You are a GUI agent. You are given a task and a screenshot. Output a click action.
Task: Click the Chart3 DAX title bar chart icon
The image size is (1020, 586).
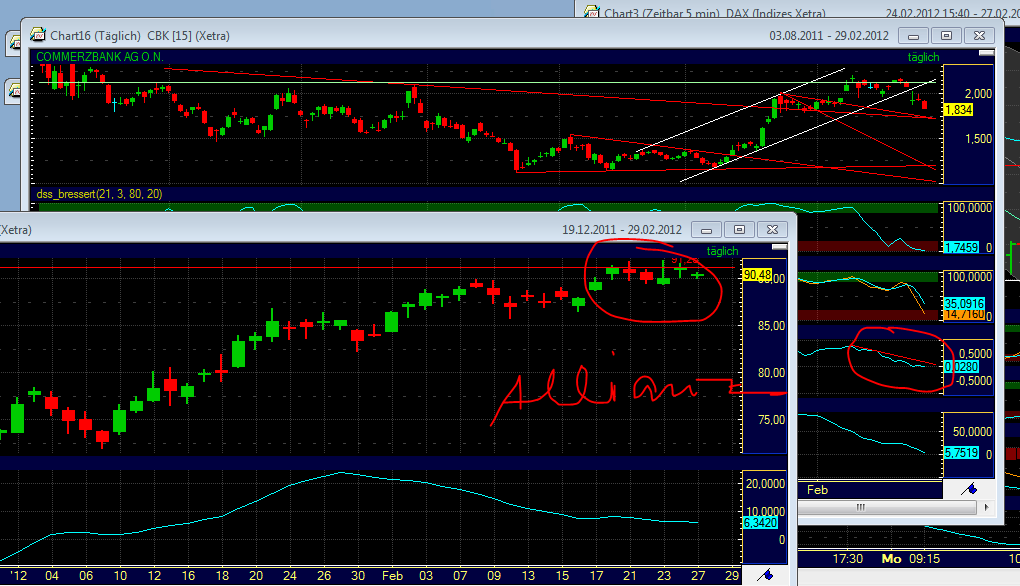click(592, 13)
